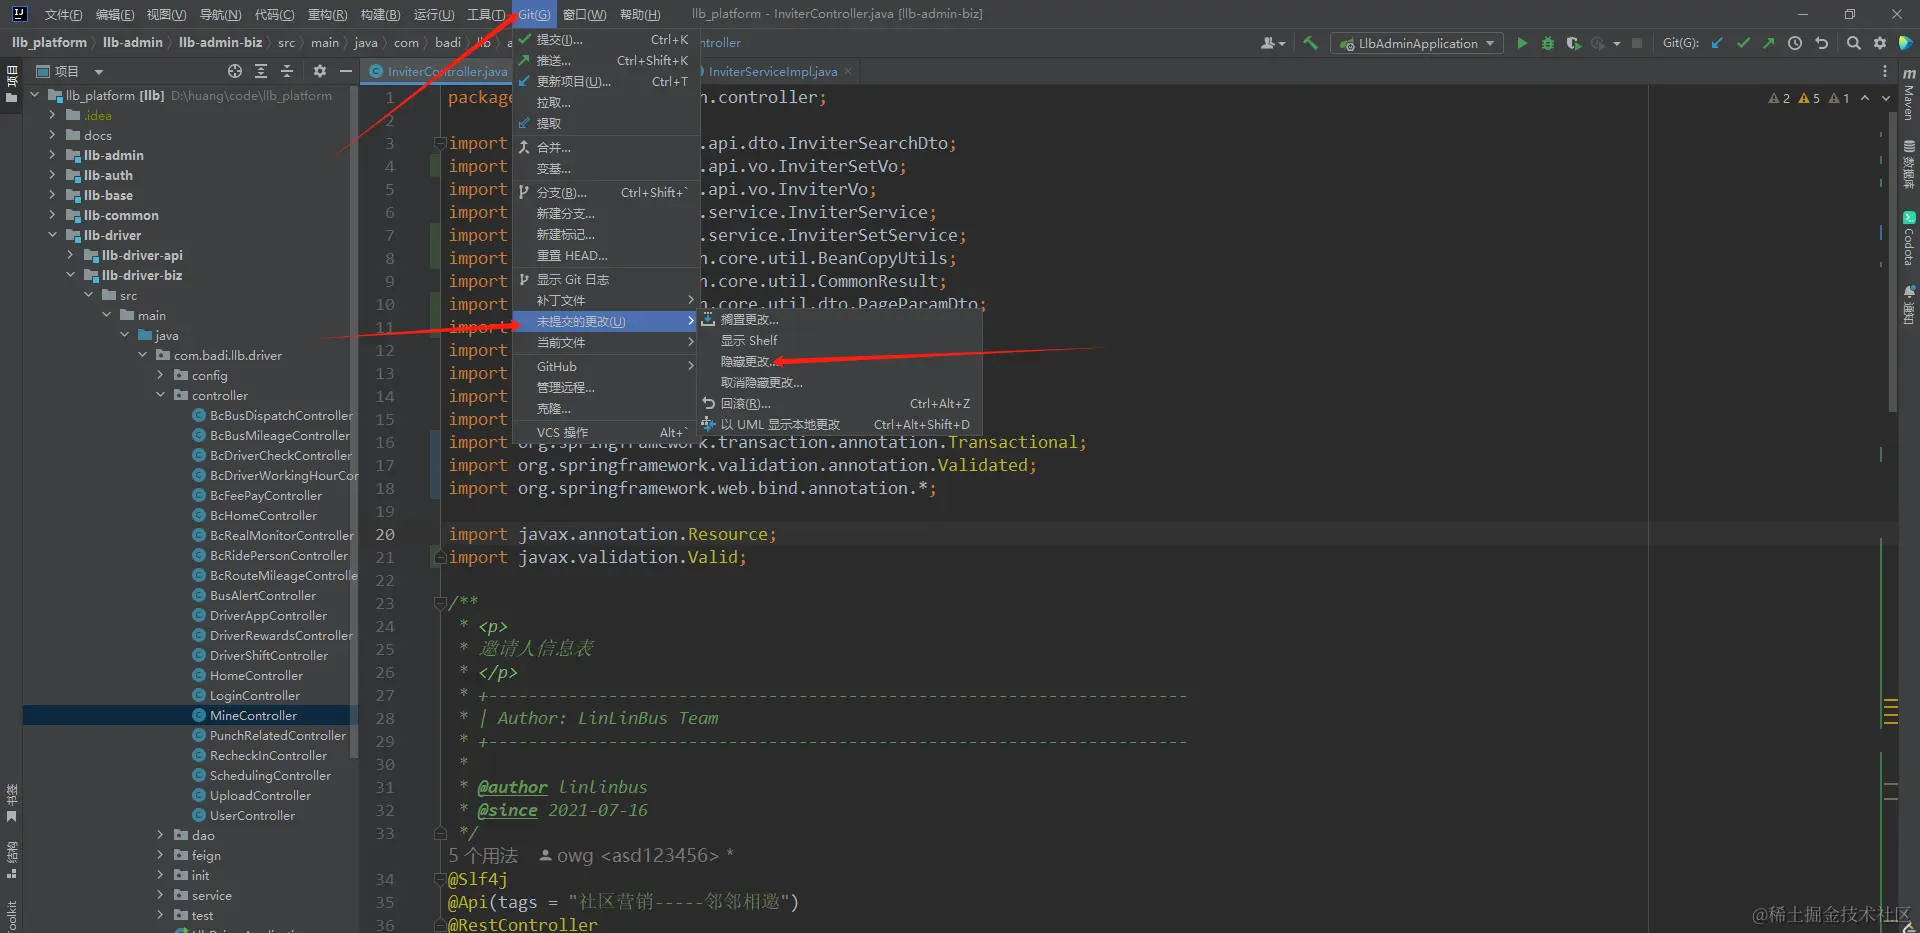
Task: Run with coverage using the shield icon
Action: point(1573,43)
